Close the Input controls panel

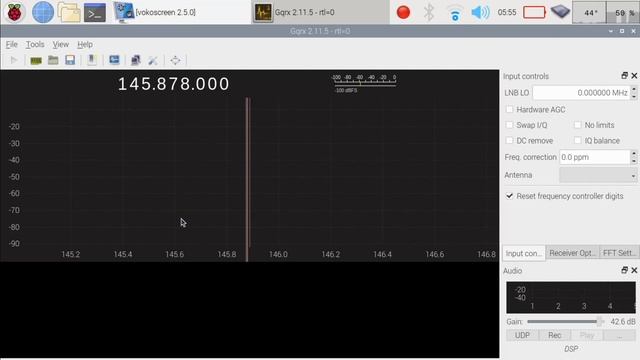(634, 76)
